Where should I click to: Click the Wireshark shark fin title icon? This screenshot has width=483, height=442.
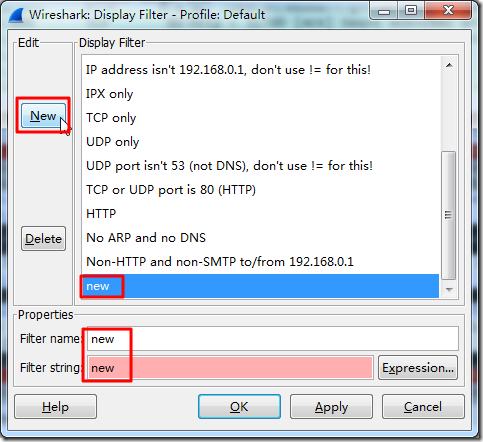(x=16, y=15)
